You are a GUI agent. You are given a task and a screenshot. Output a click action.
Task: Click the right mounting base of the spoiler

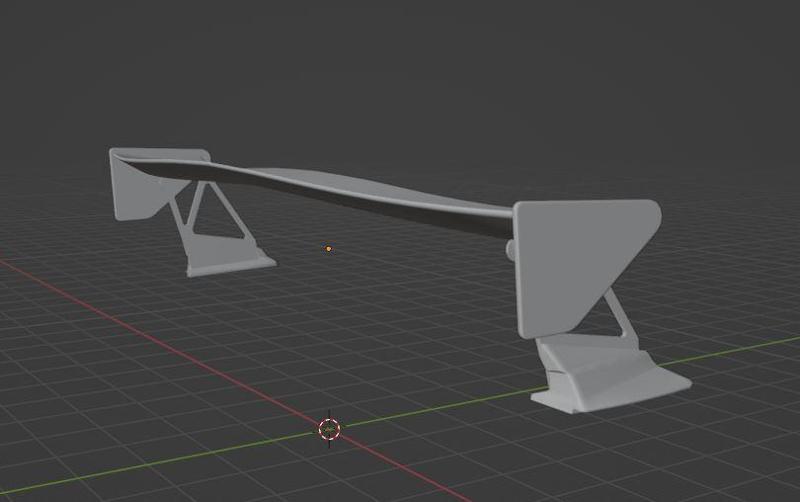pyautogui.click(x=612, y=375)
